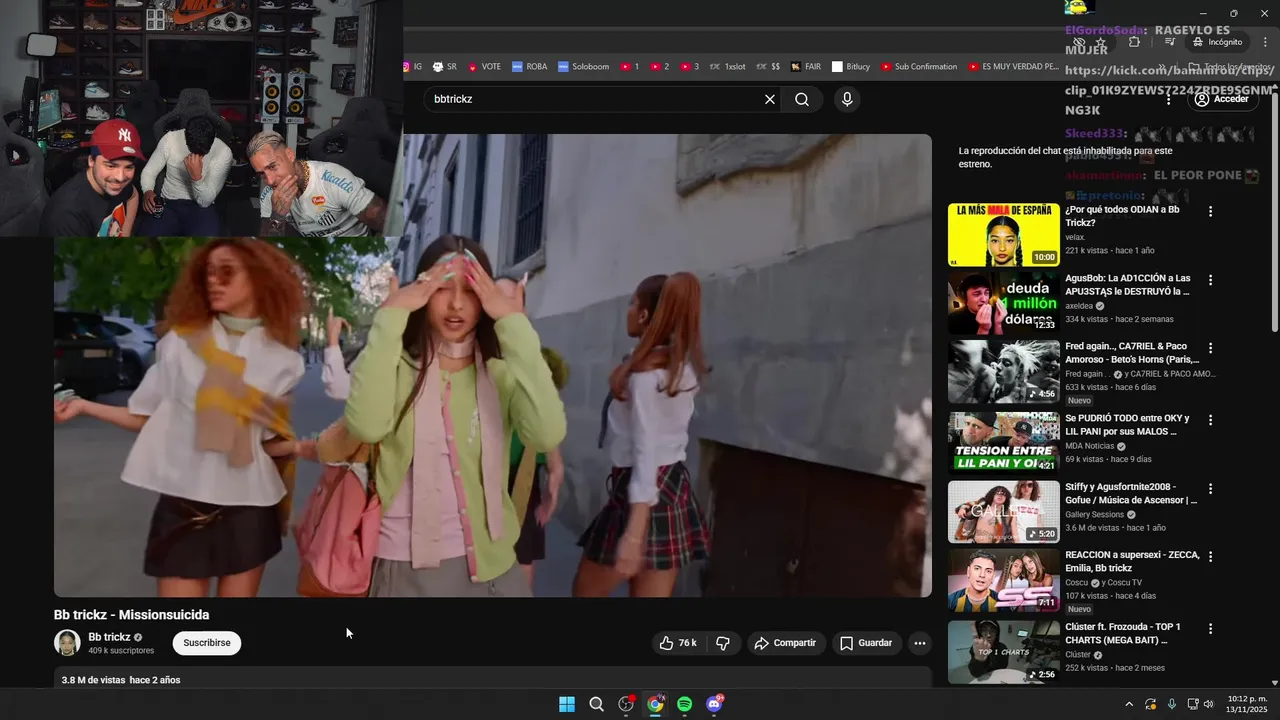1280x720 pixels.
Task: Open Chrome three-dot menu
Action: (1266, 42)
